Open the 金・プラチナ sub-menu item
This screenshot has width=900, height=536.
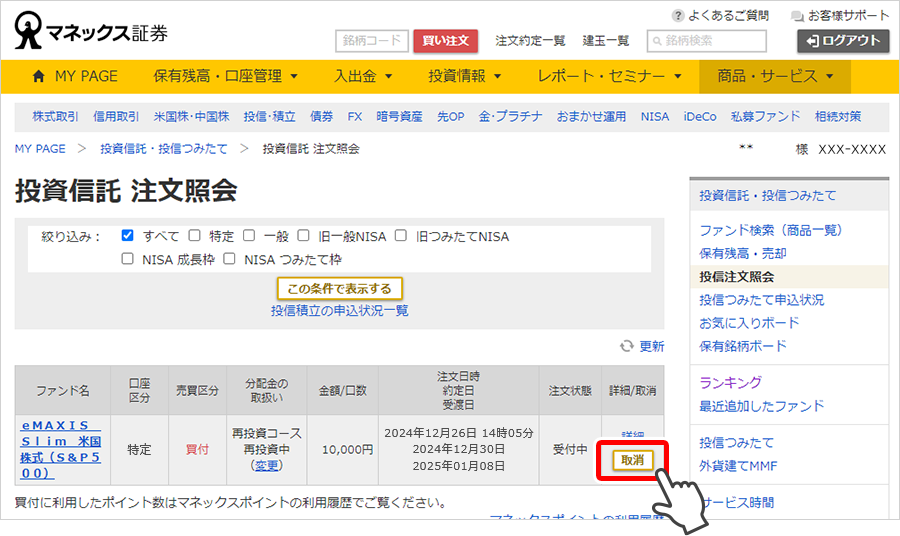pos(510,116)
